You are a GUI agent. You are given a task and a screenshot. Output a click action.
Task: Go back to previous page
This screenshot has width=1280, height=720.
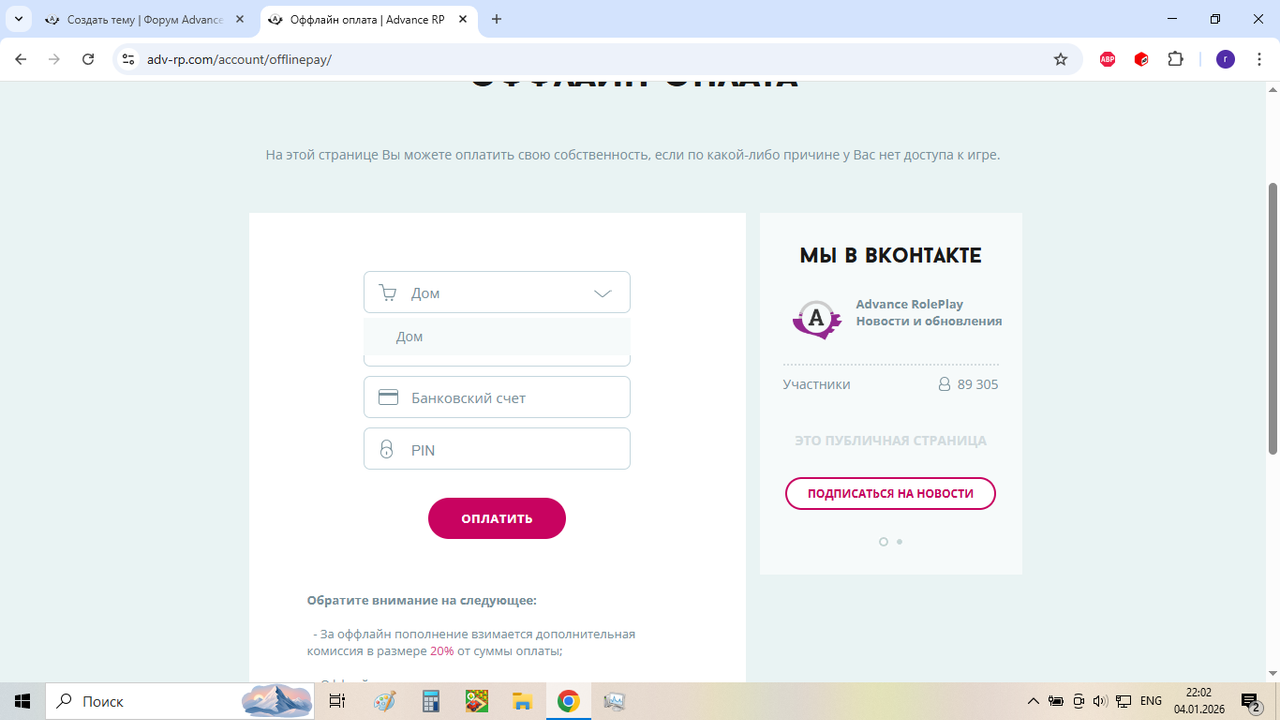pyautogui.click(x=21, y=59)
